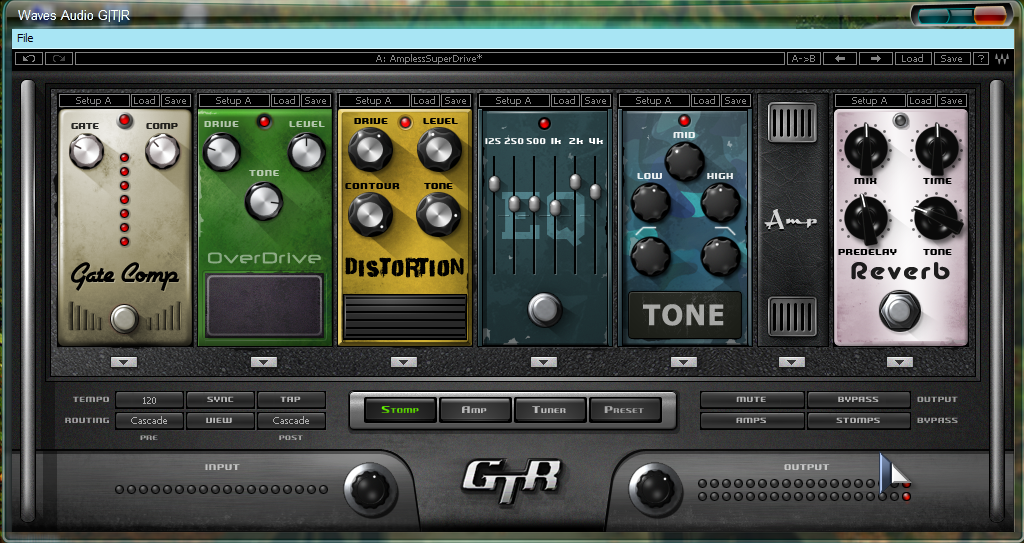The height and width of the screenshot is (543, 1024).
Task: Click the LEVEL knob on Distortion pedal
Action: [x=440, y=150]
